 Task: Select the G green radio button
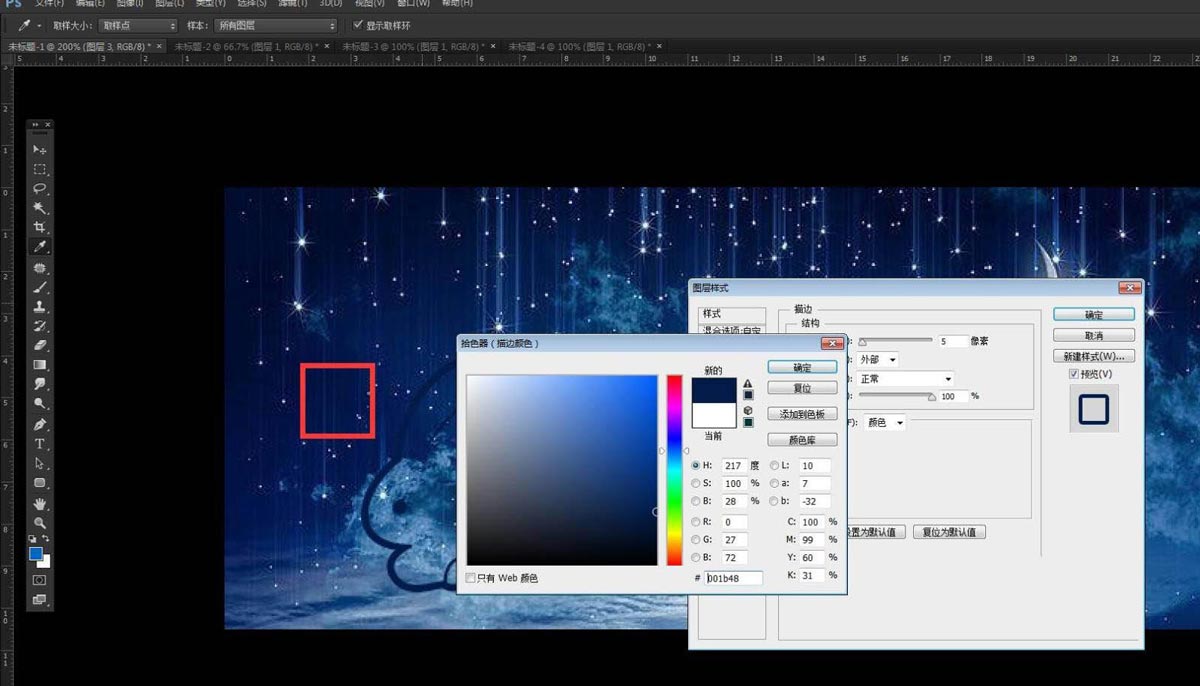click(x=696, y=540)
